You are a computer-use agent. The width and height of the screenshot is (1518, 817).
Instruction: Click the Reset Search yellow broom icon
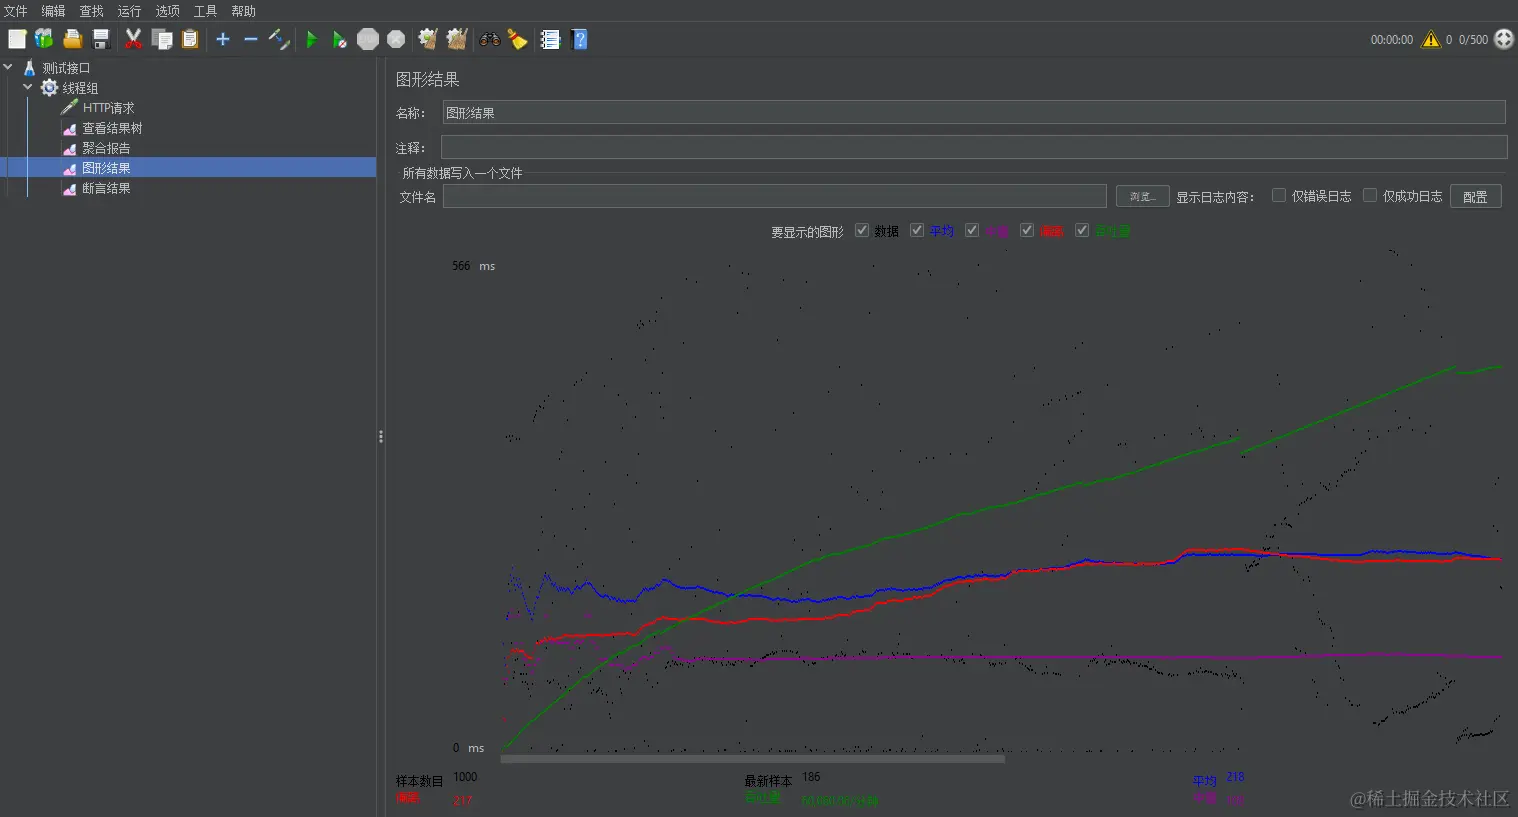pos(517,39)
